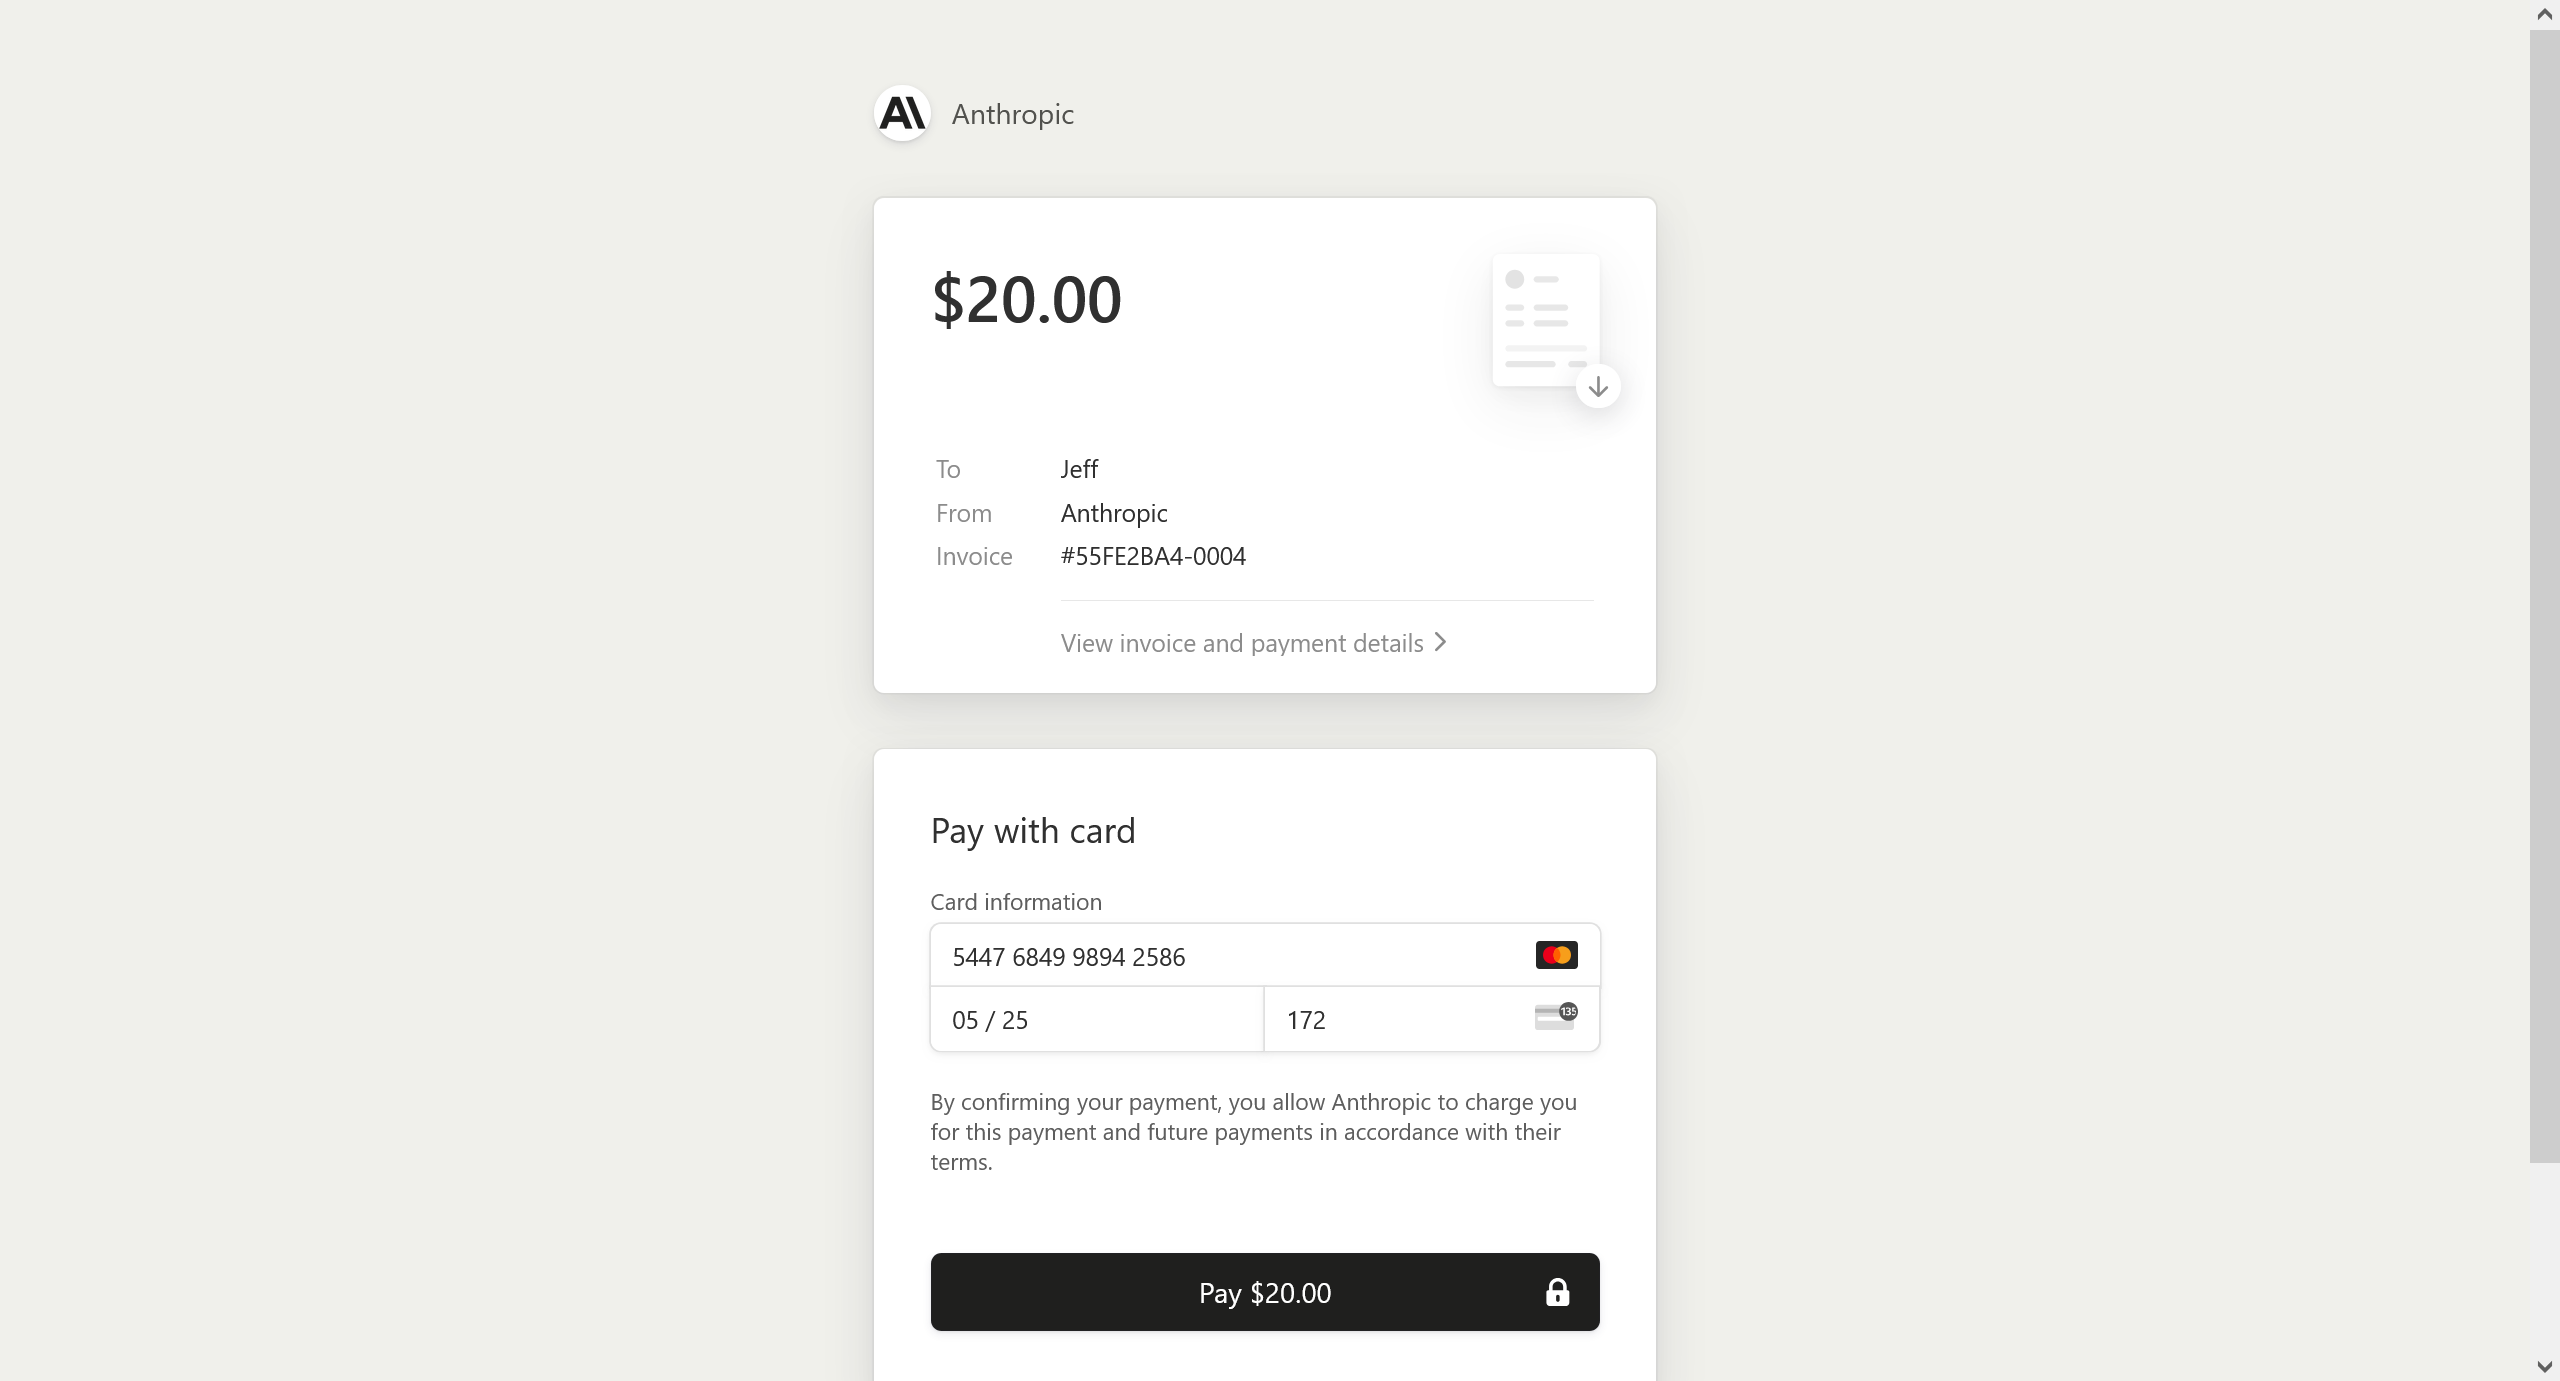Click the invoice download arrow icon
The image size is (2560, 1381).
click(x=1598, y=387)
